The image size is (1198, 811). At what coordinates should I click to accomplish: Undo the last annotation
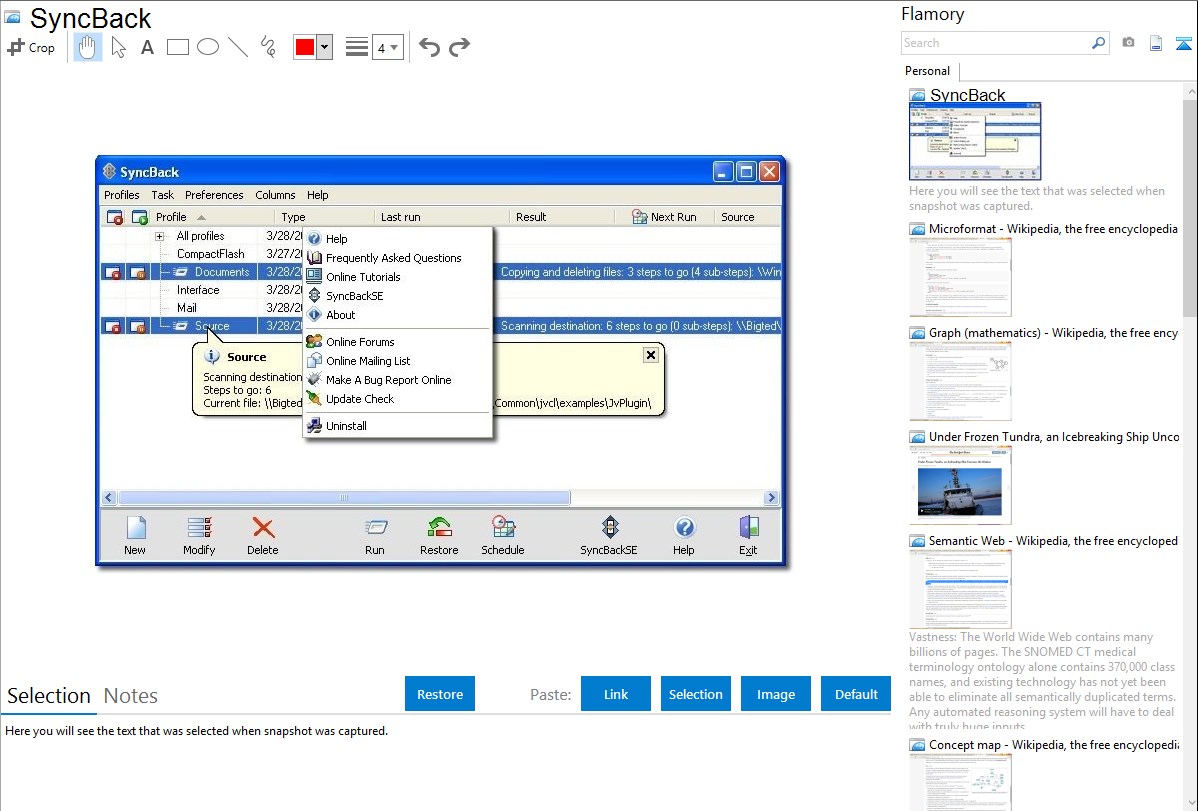[x=429, y=47]
